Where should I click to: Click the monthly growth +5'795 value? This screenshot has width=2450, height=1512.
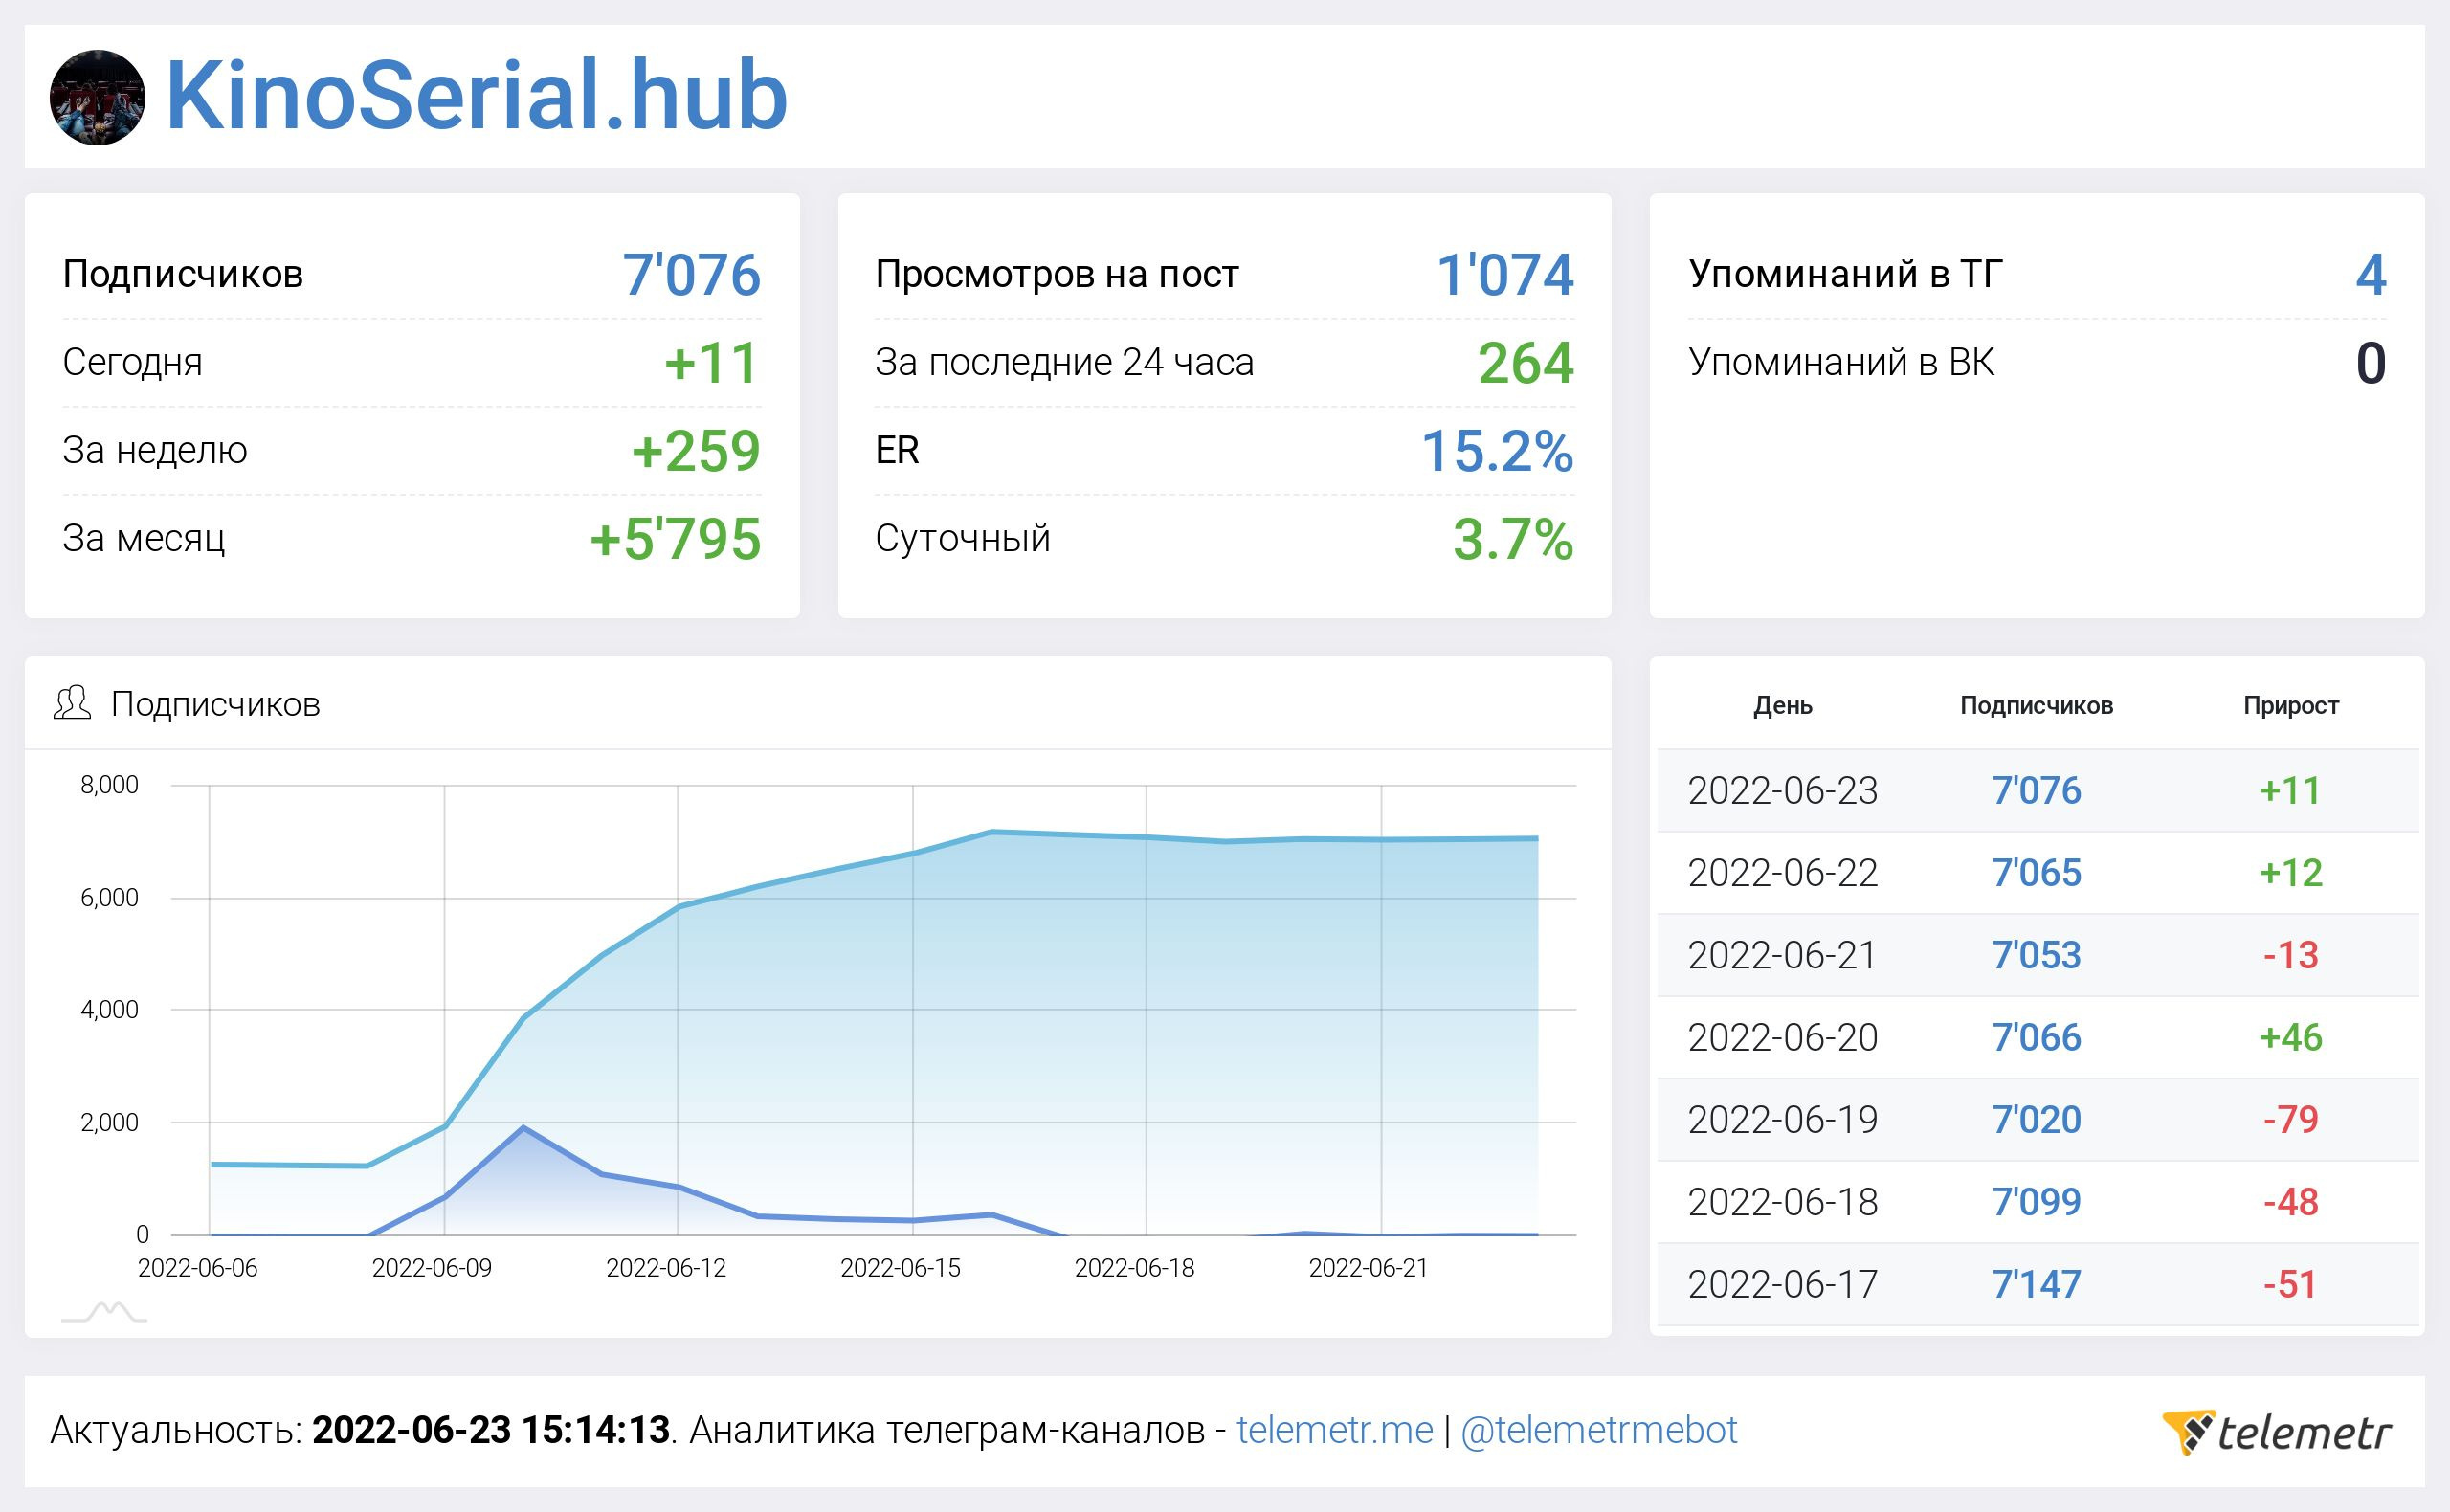click(675, 539)
